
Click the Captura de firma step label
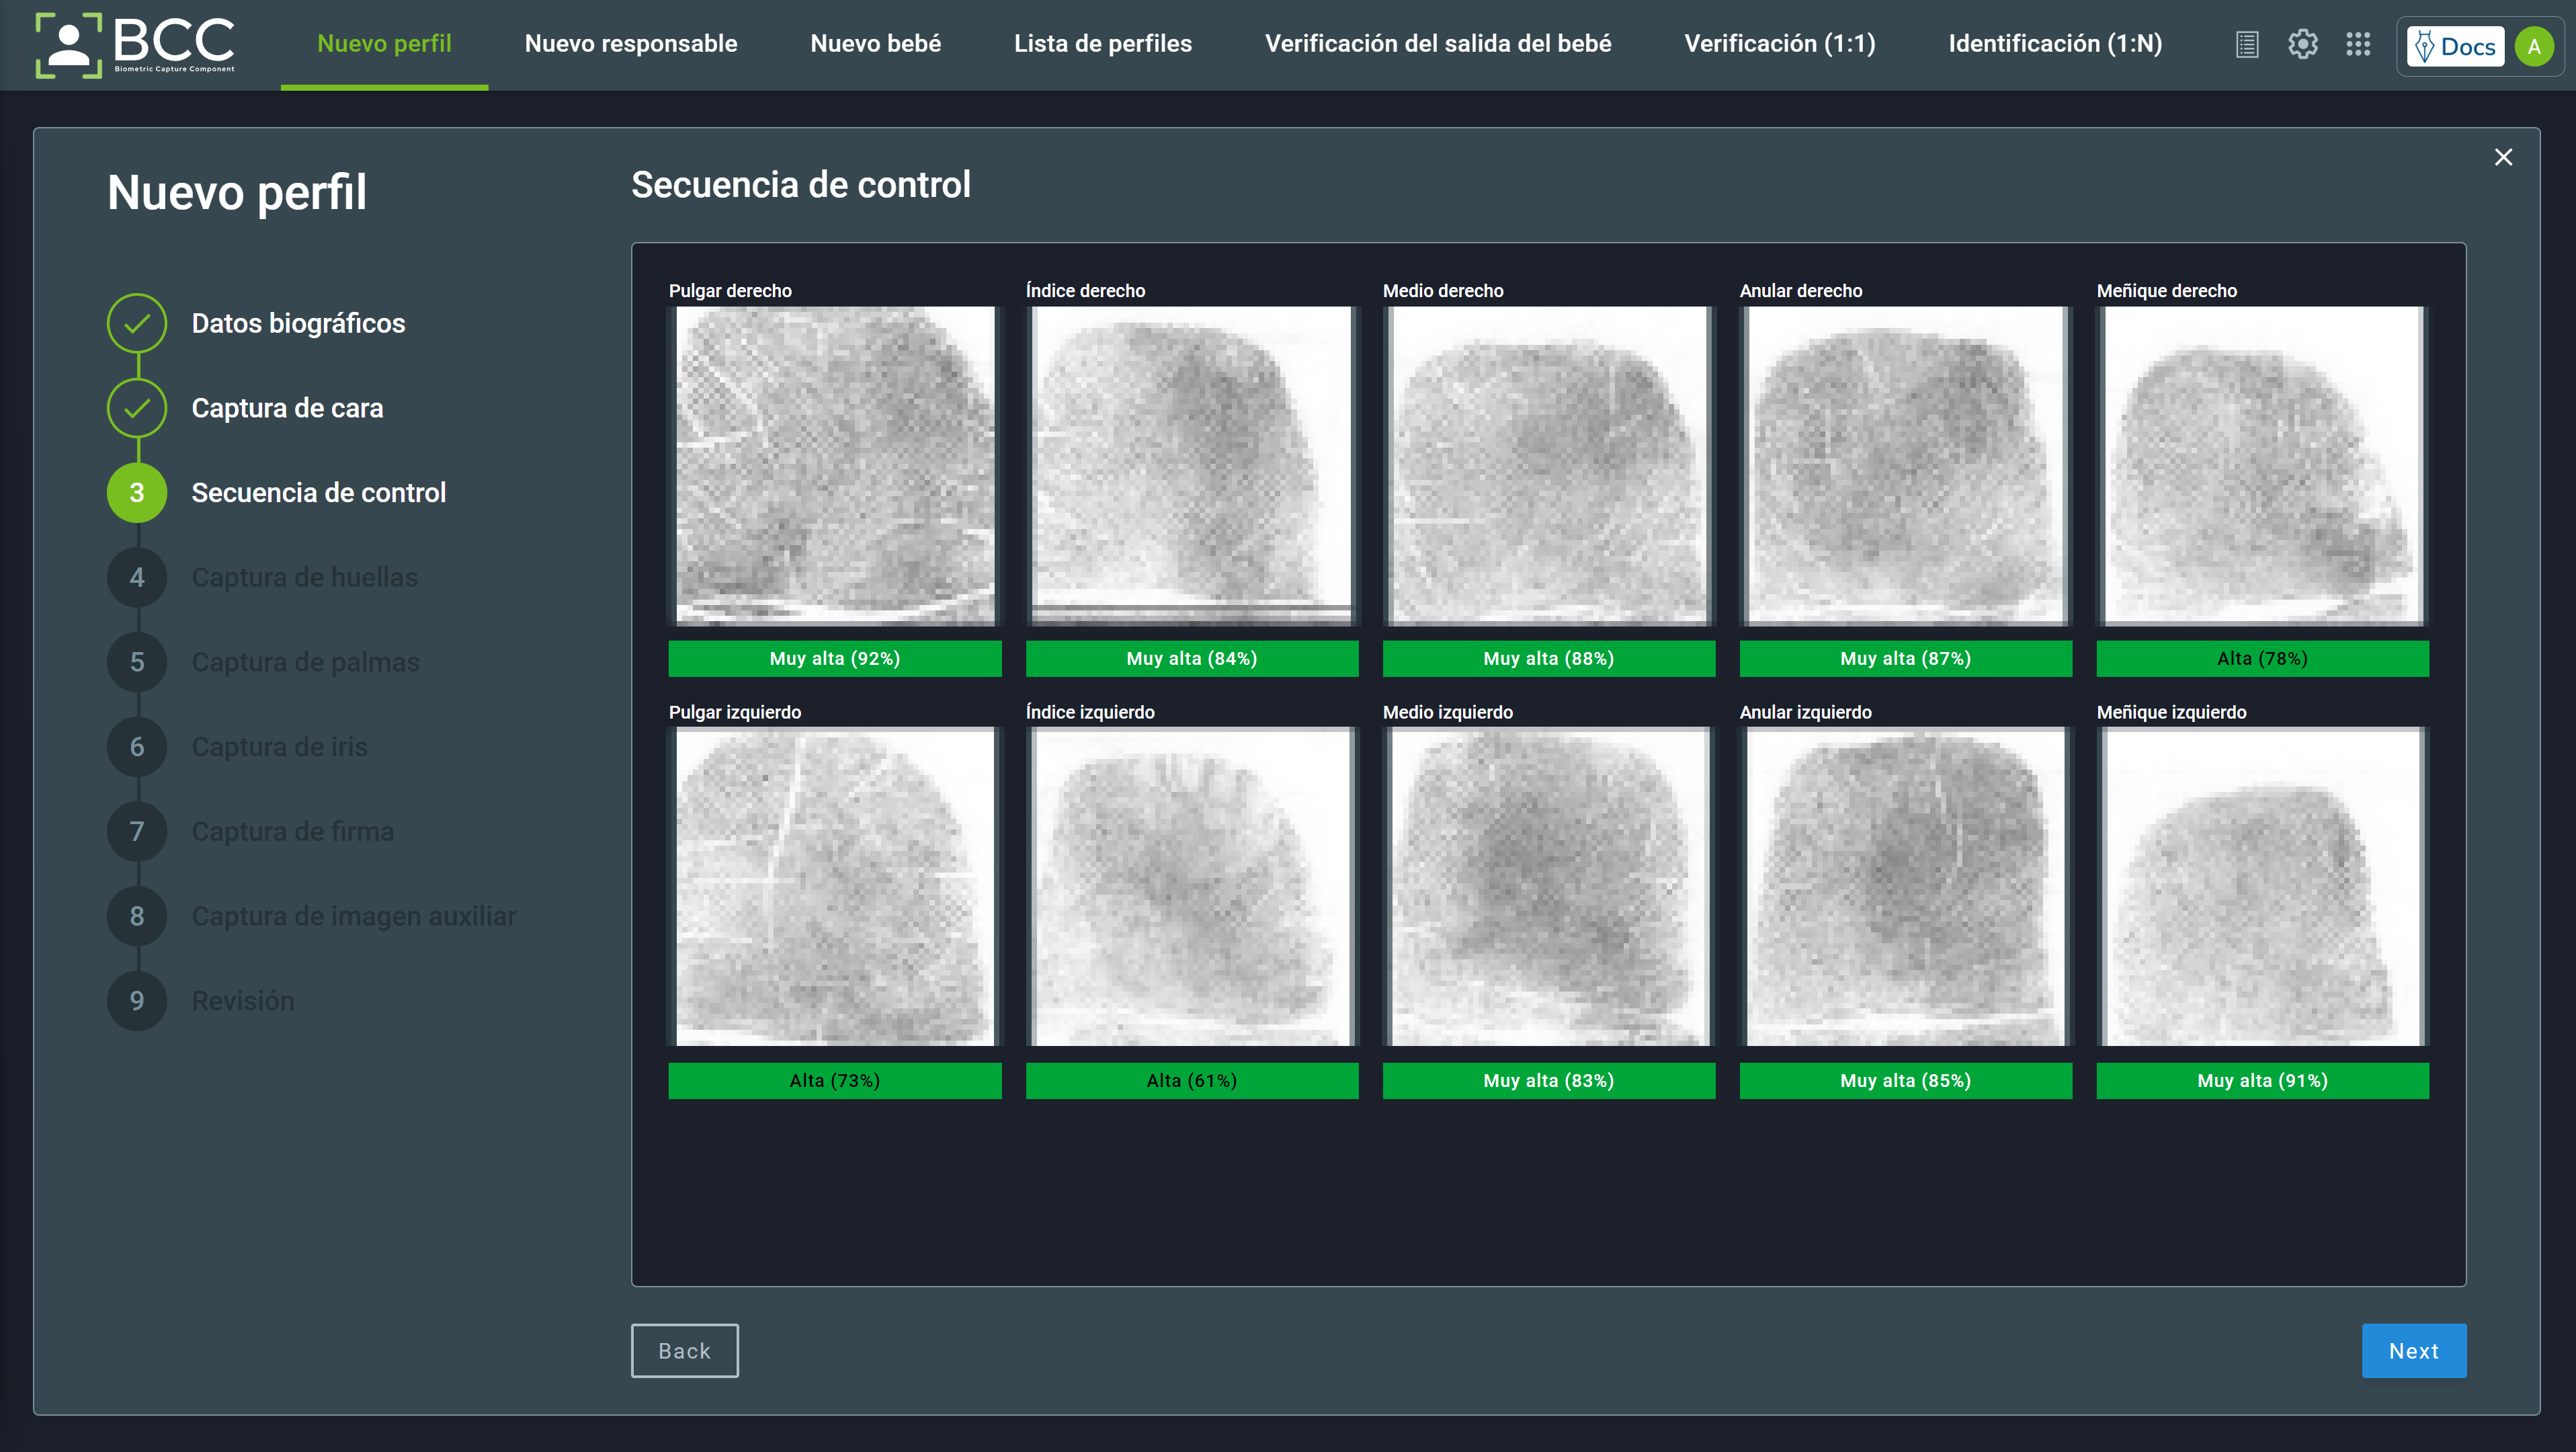point(292,832)
